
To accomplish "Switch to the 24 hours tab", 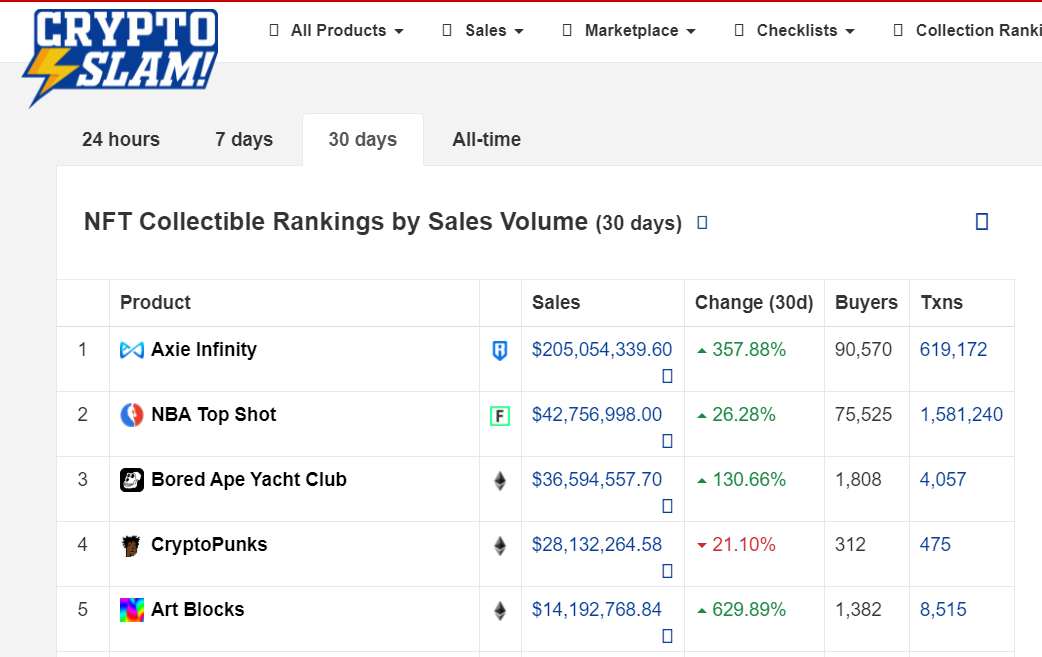I will 121,140.
